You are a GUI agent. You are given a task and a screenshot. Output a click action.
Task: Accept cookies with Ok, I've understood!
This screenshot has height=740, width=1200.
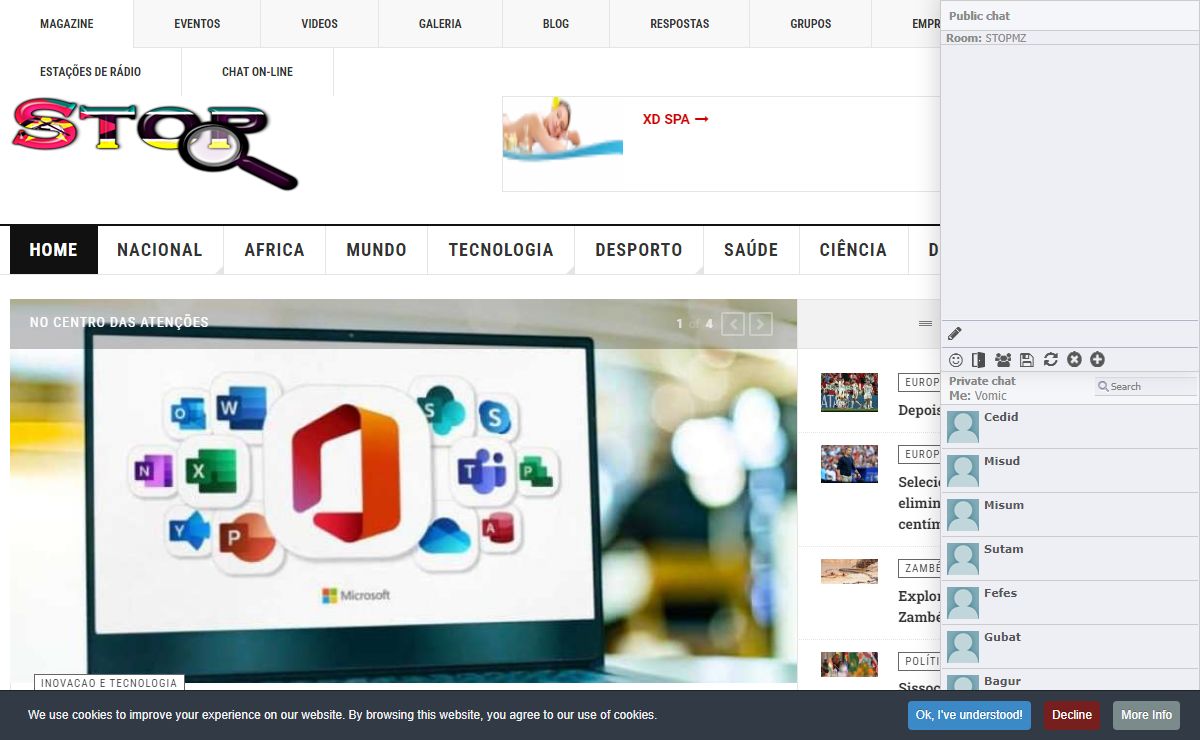(969, 715)
